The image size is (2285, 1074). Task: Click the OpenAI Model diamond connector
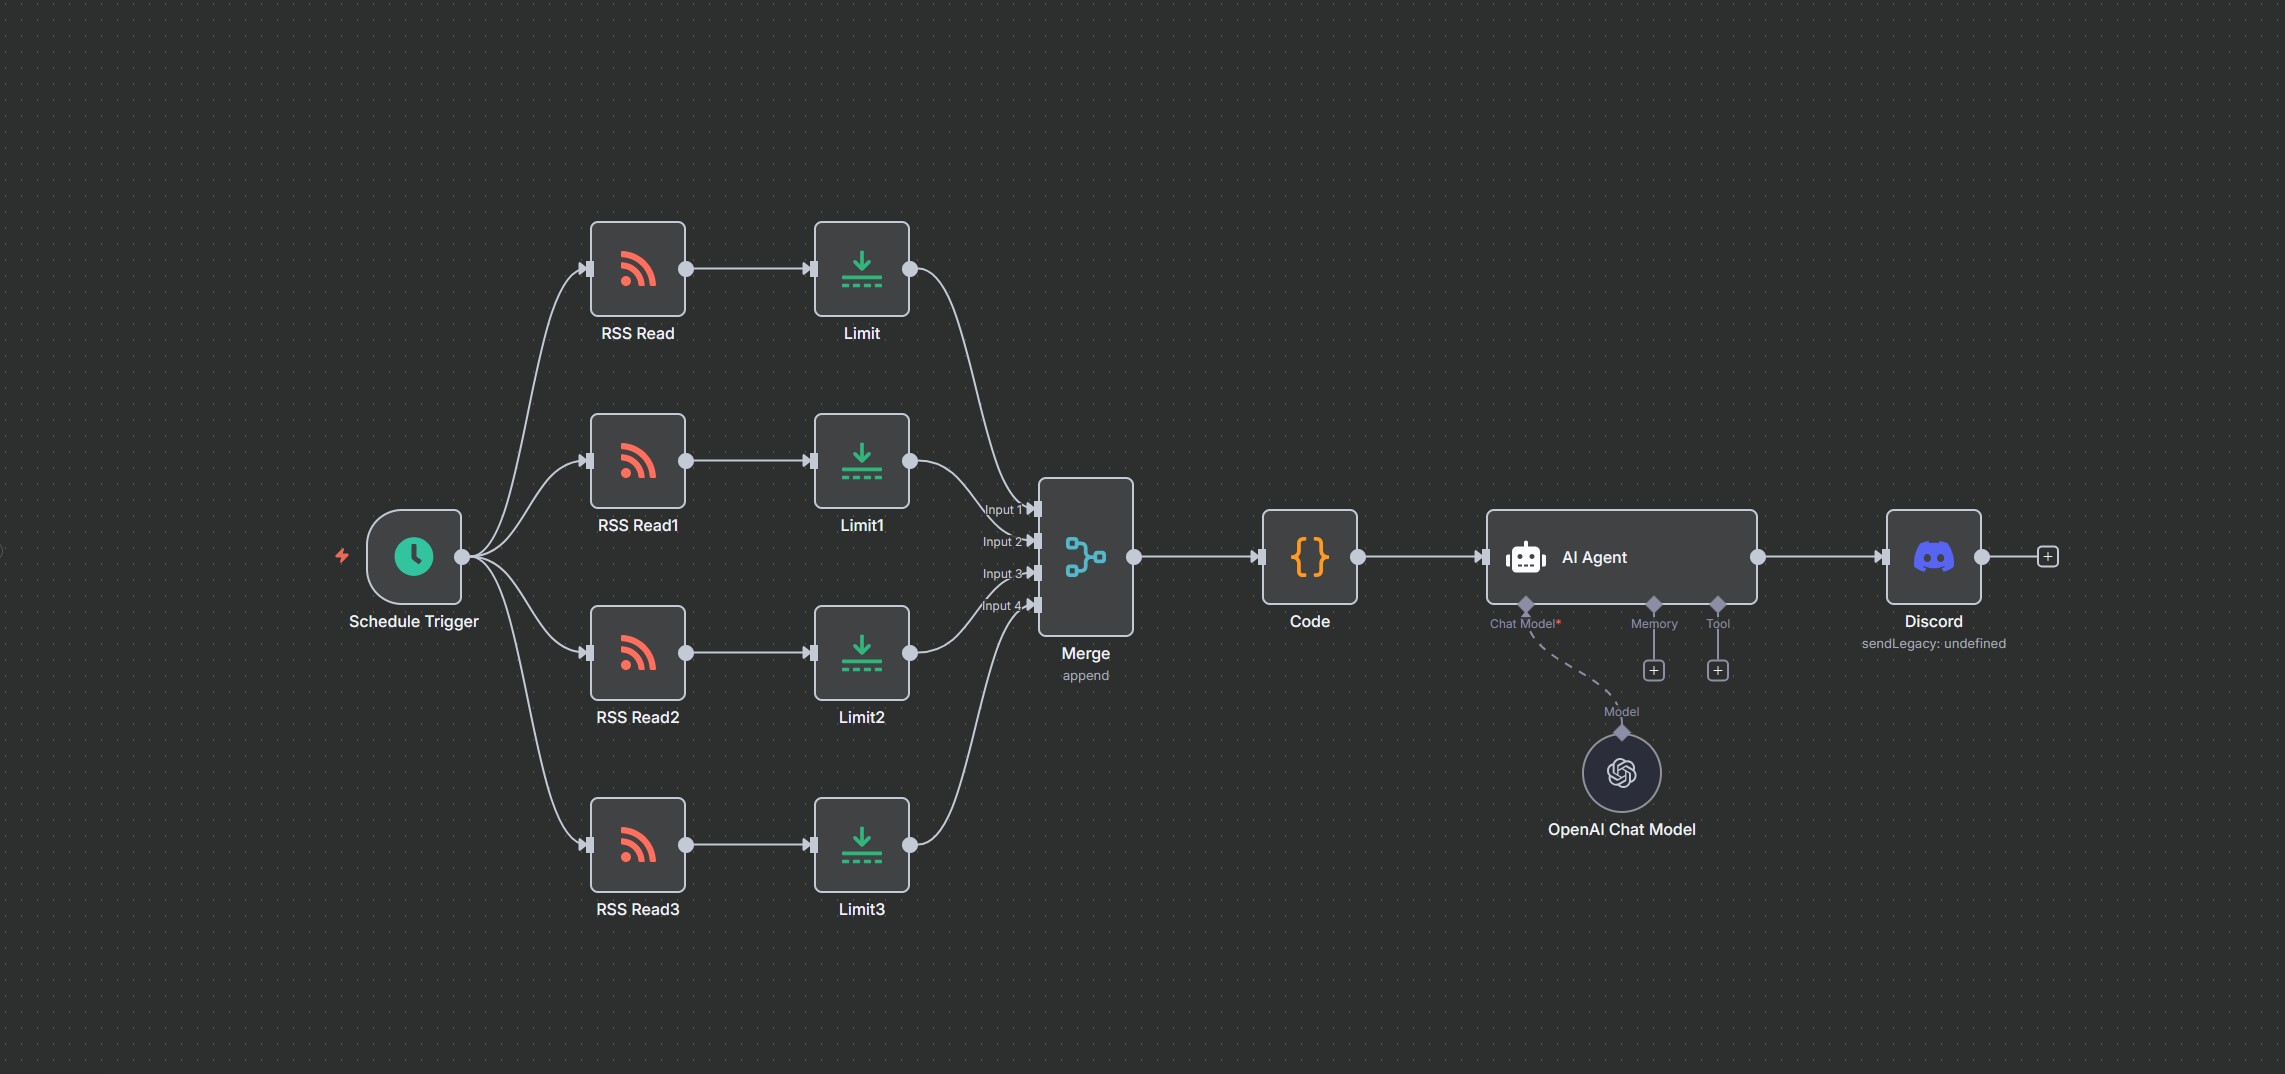(x=1622, y=733)
